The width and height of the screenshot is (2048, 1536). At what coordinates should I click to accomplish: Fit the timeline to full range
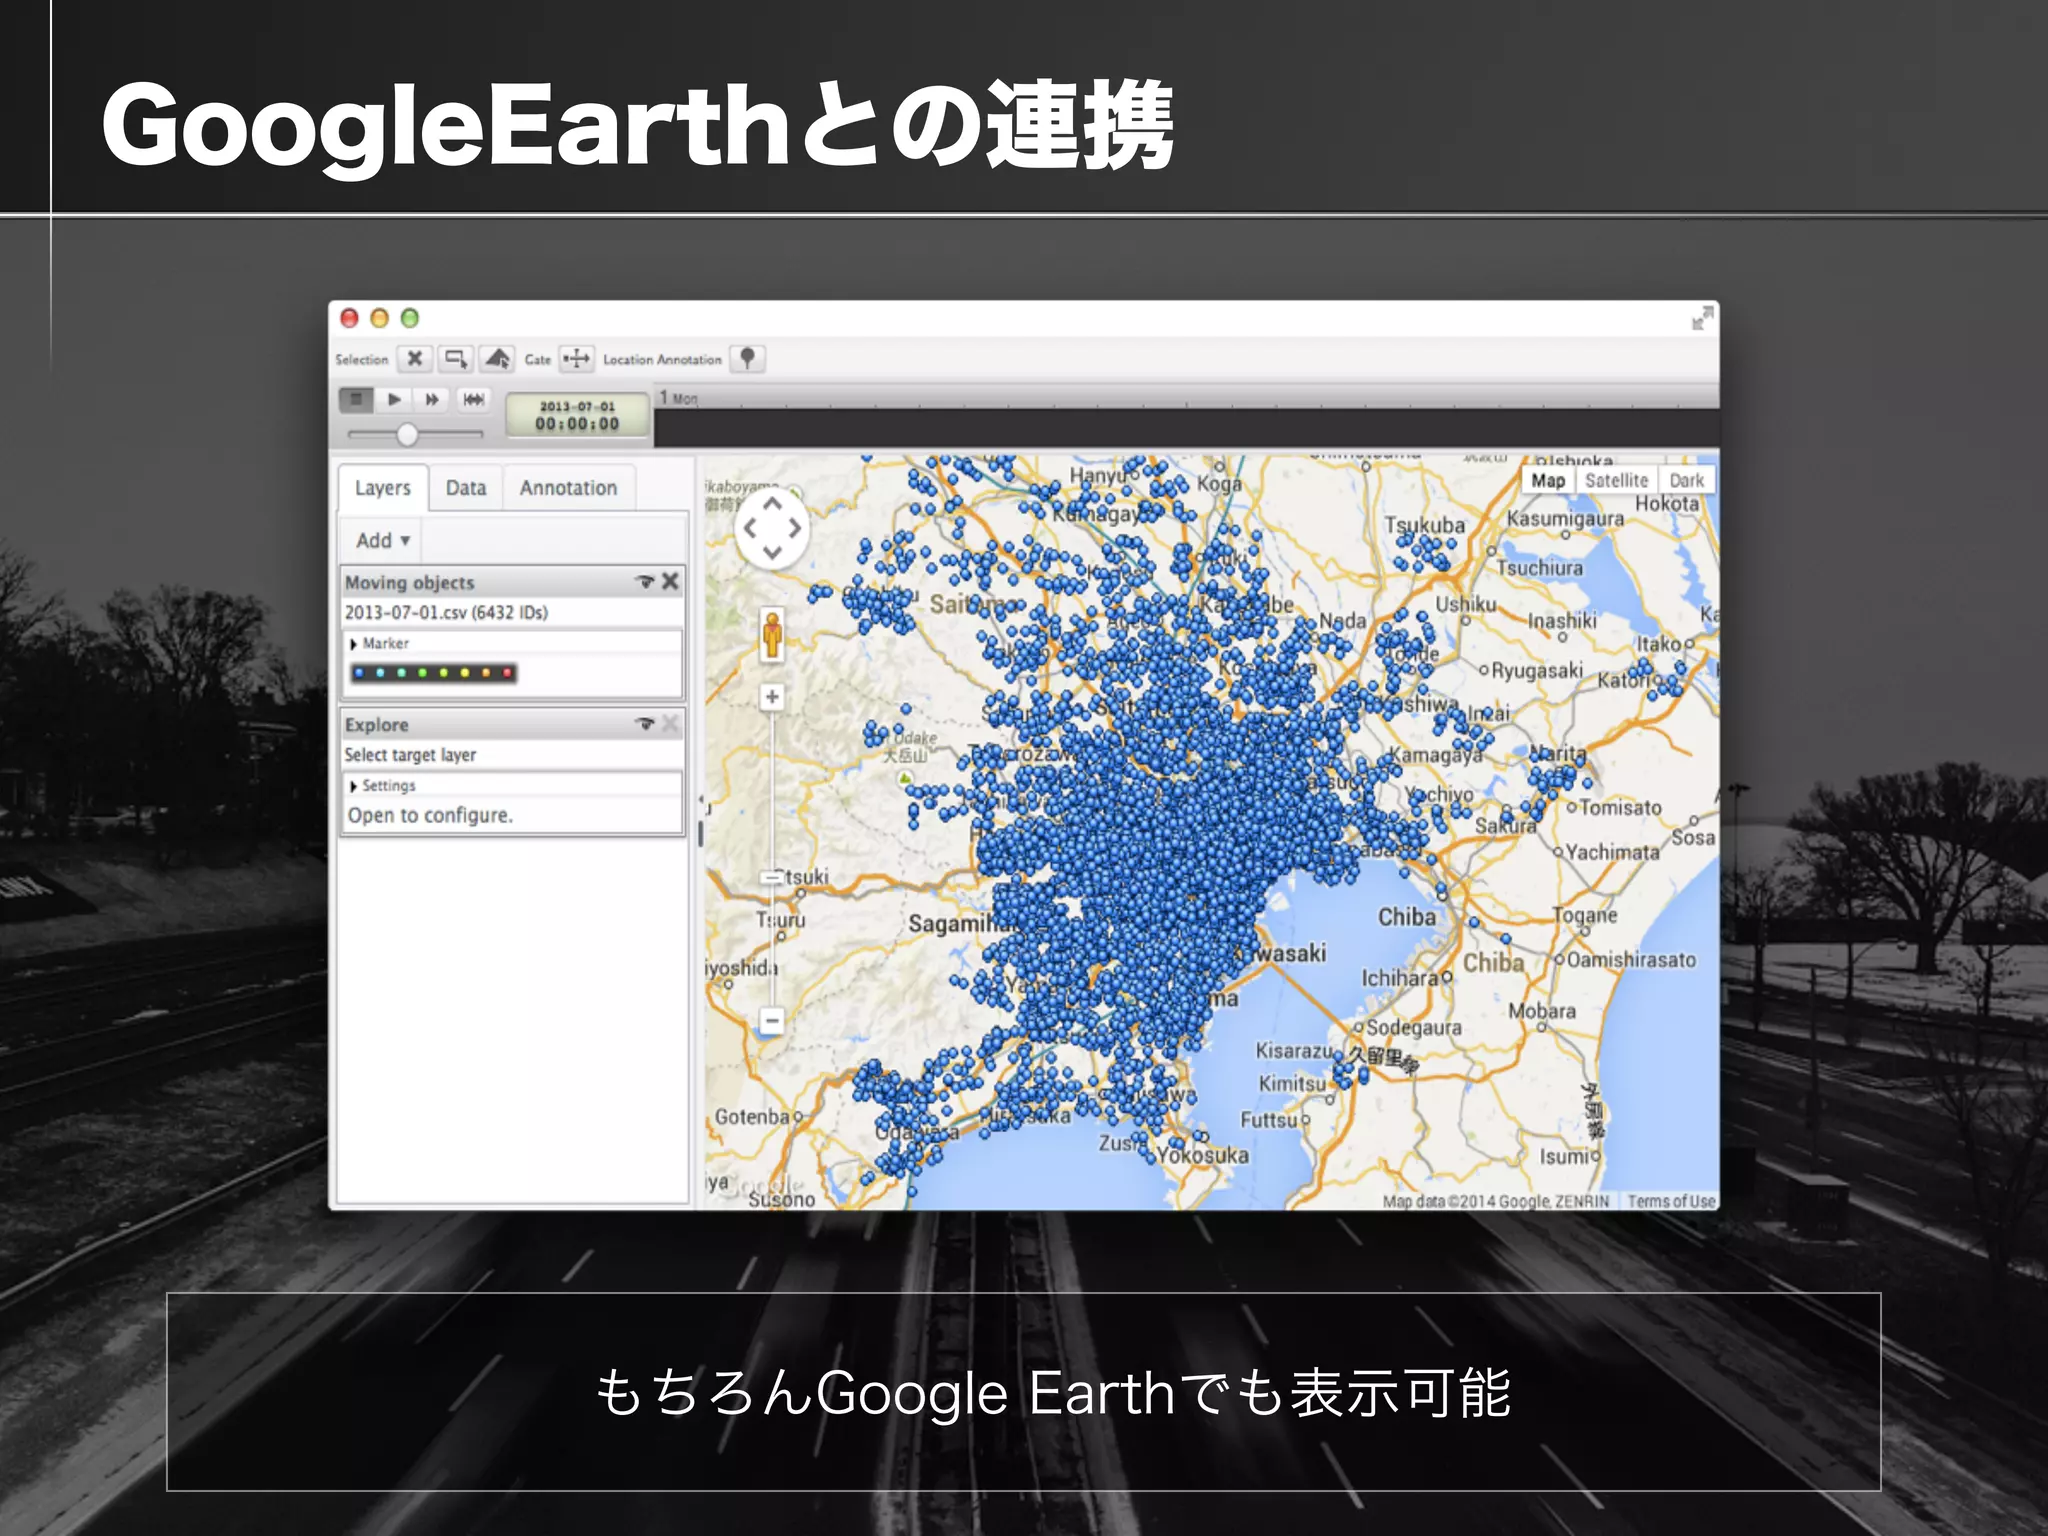point(473,399)
